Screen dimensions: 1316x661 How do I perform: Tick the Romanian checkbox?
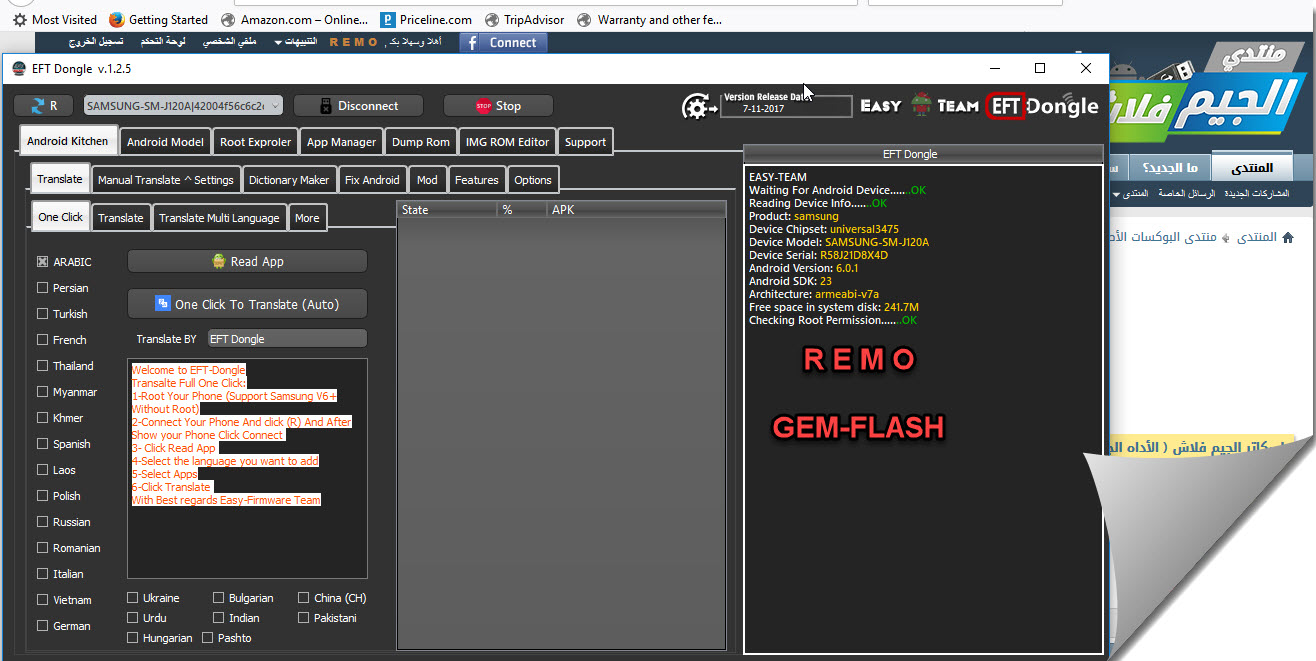[43, 548]
